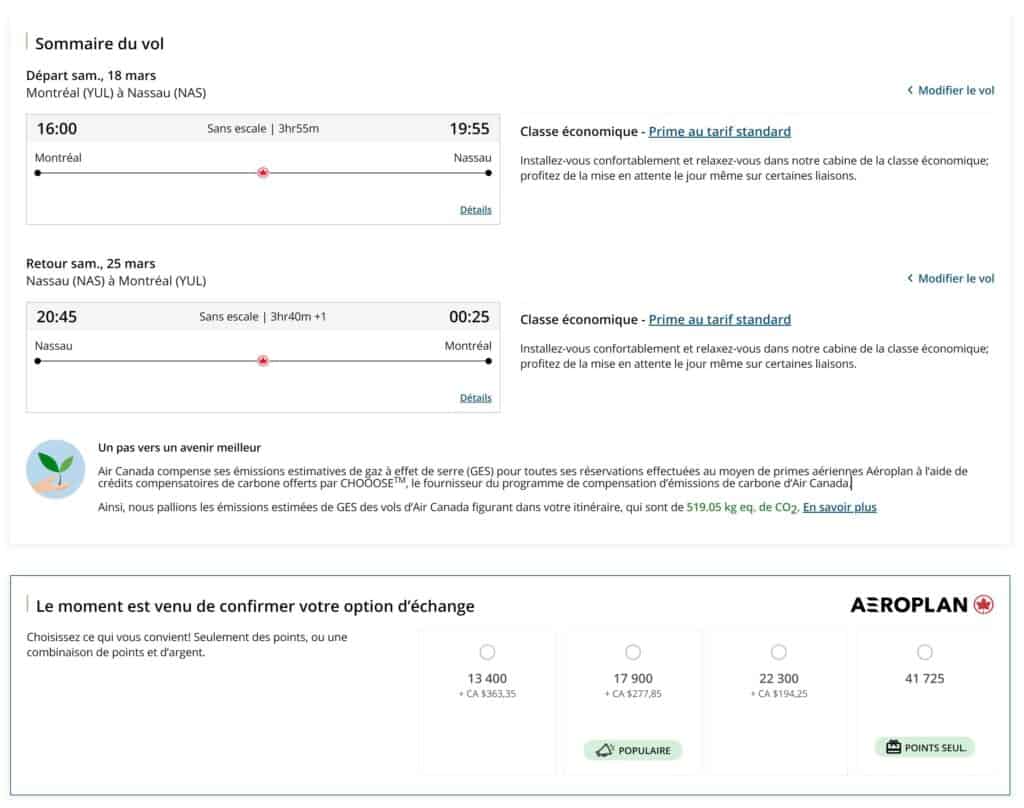Expand Détails for the departure flight
The height and width of the screenshot is (808, 1024).
tap(475, 210)
